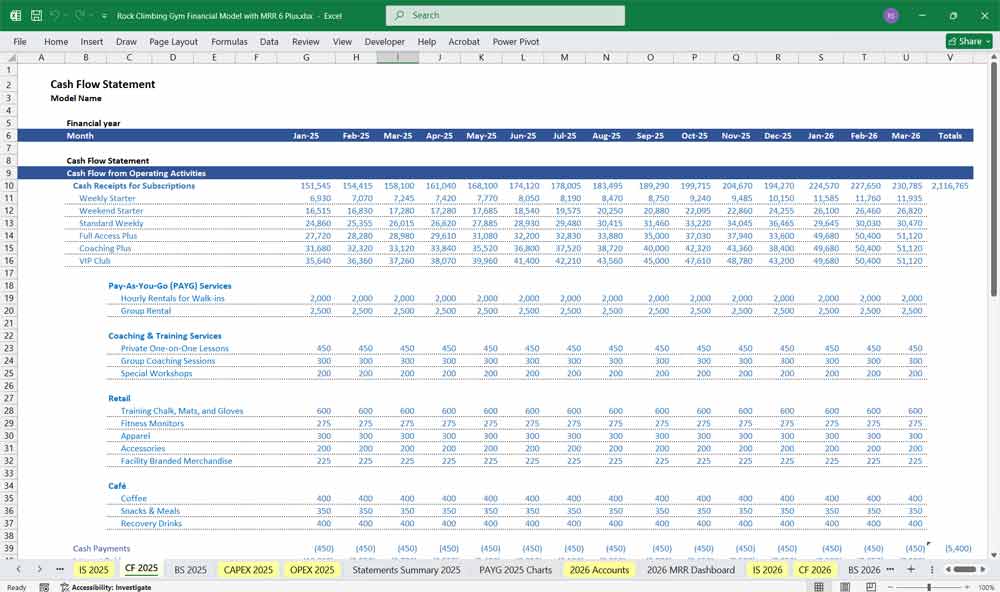This screenshot has width=1000, height=592.
Task: Click the Undo icon
Action: (56, 15)
